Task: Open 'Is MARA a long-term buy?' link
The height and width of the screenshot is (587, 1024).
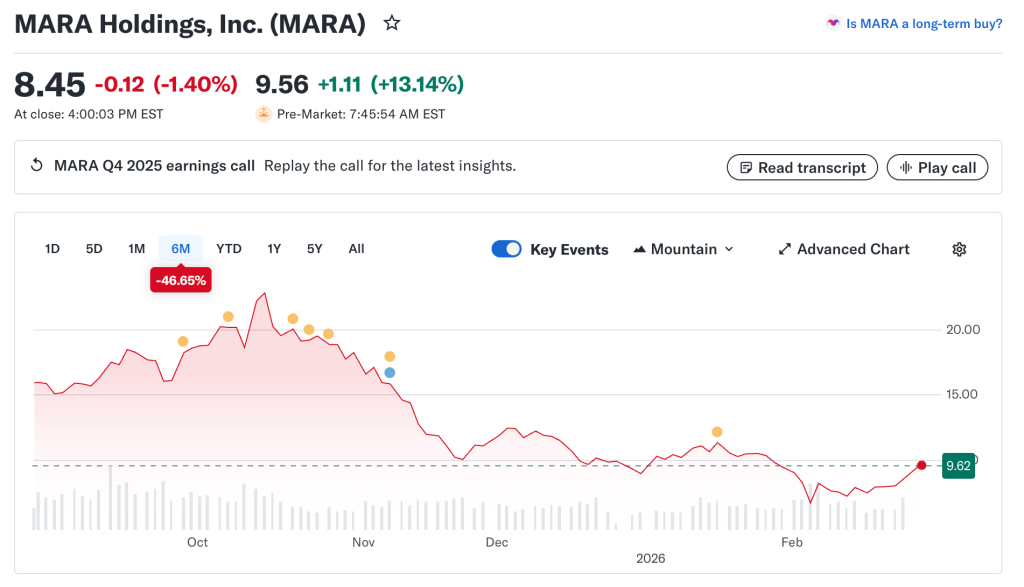Action: (x=923, y=23)
